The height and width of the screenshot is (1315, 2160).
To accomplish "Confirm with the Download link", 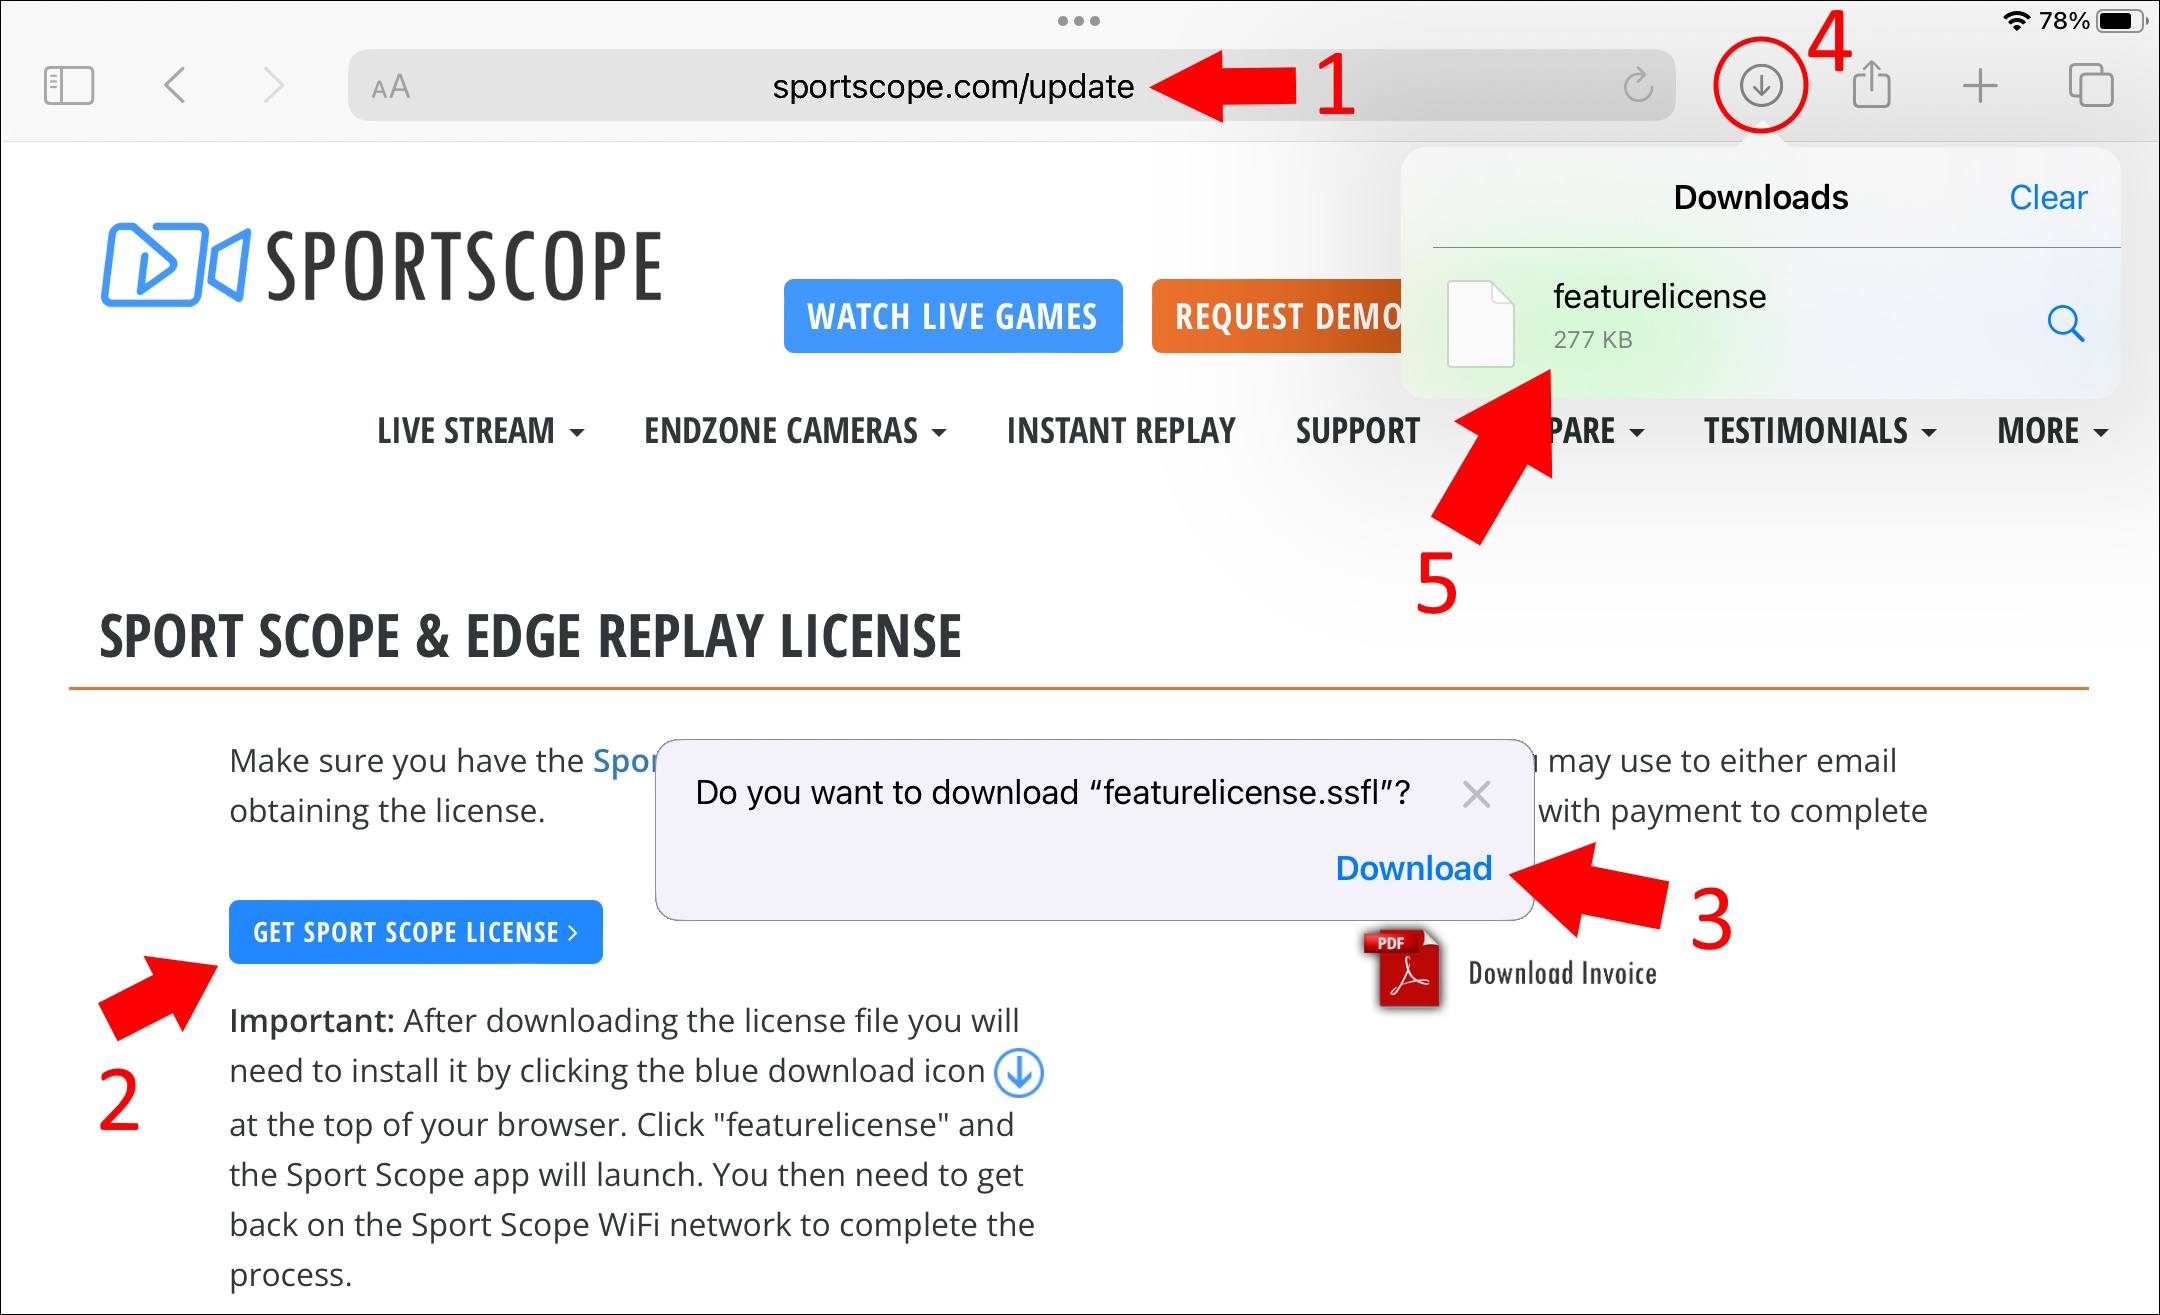I will point(1412,868).
